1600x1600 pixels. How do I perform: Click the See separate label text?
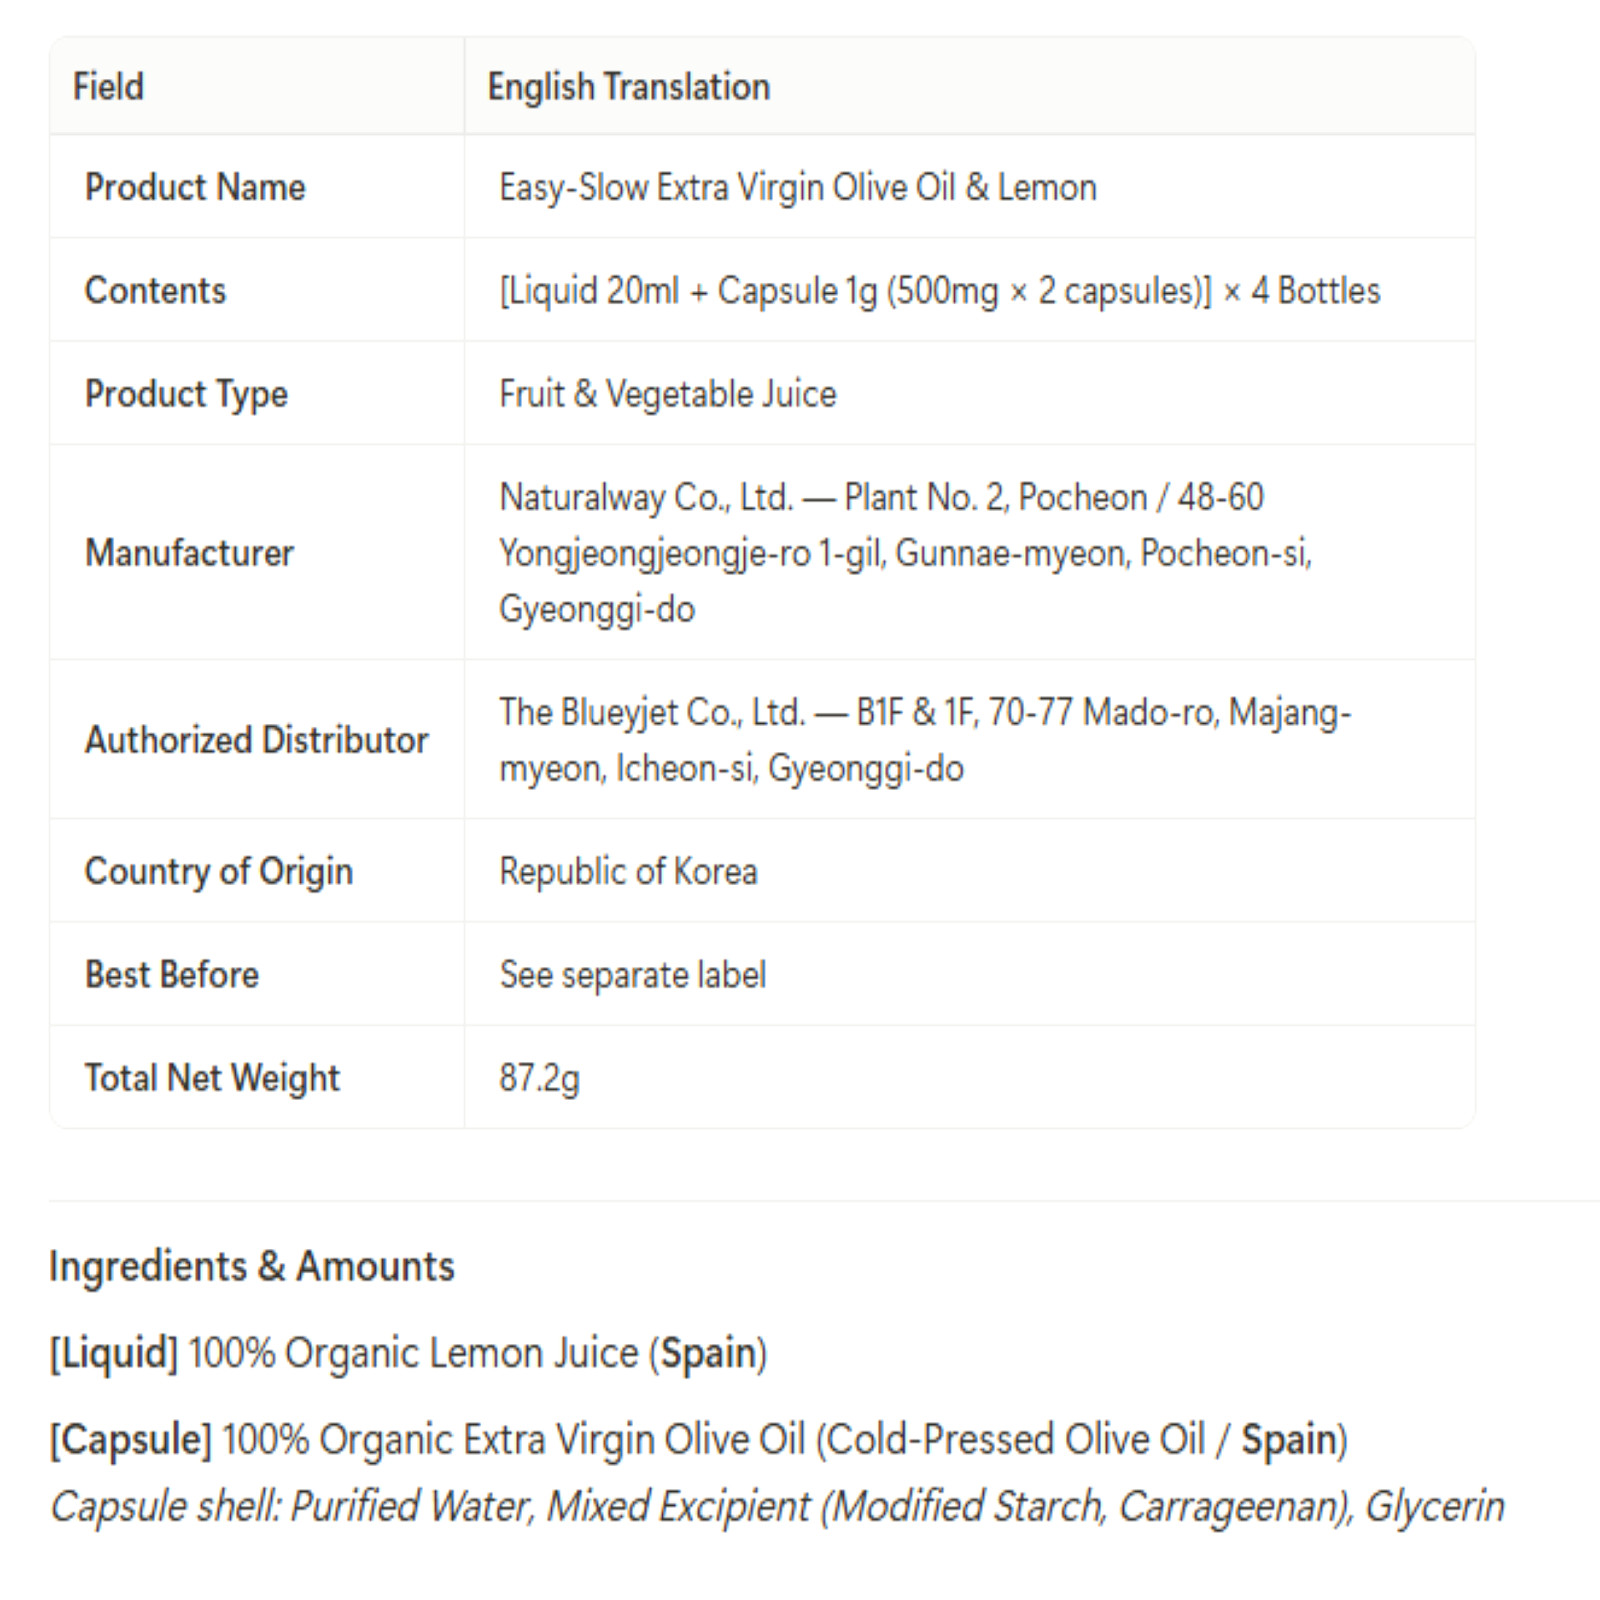tap(633, 975)
